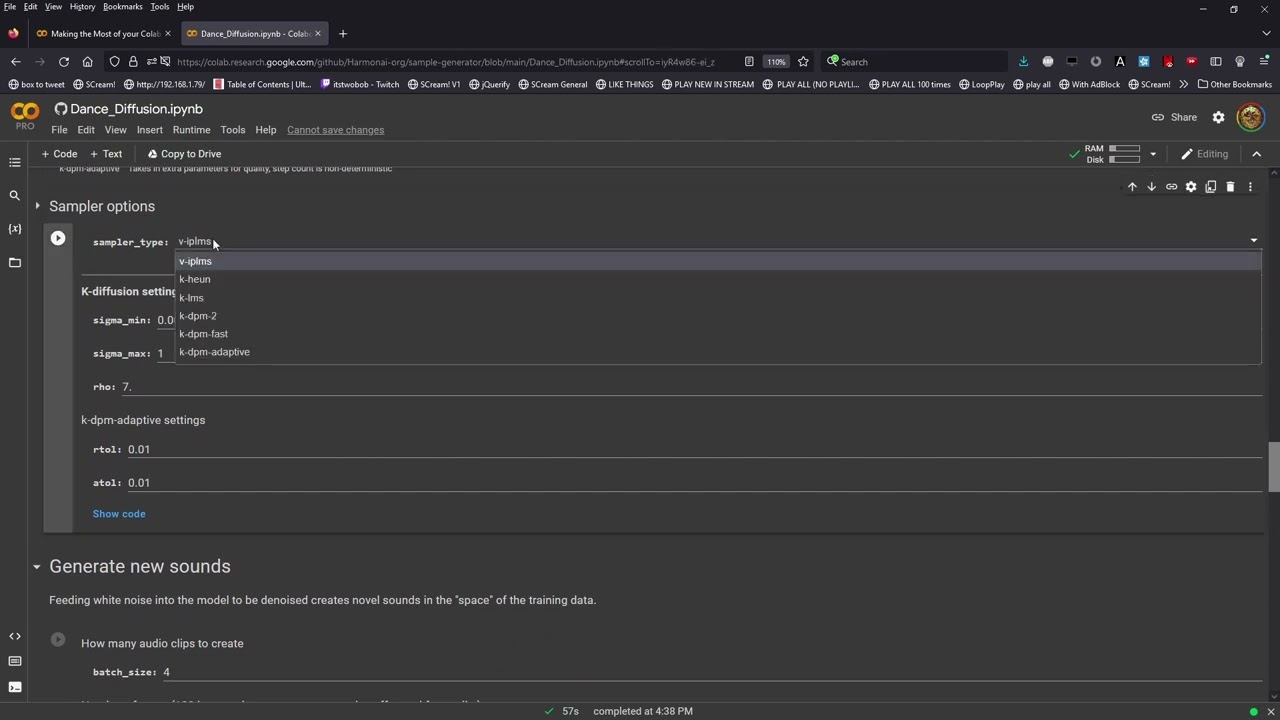This screenshot has width=1280, height=720.
Task: Go to browser home page
Action: click(x=87, y=62)
